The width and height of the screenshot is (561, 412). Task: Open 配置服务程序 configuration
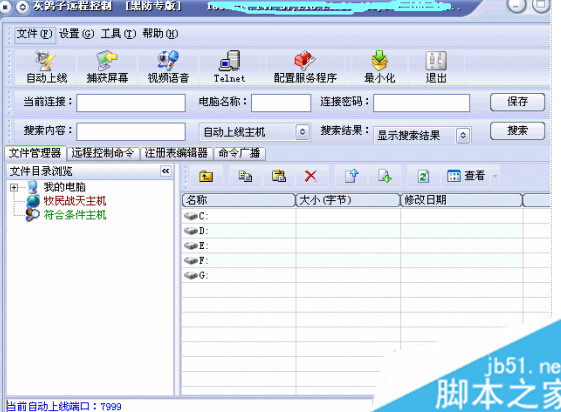(305, 67)
